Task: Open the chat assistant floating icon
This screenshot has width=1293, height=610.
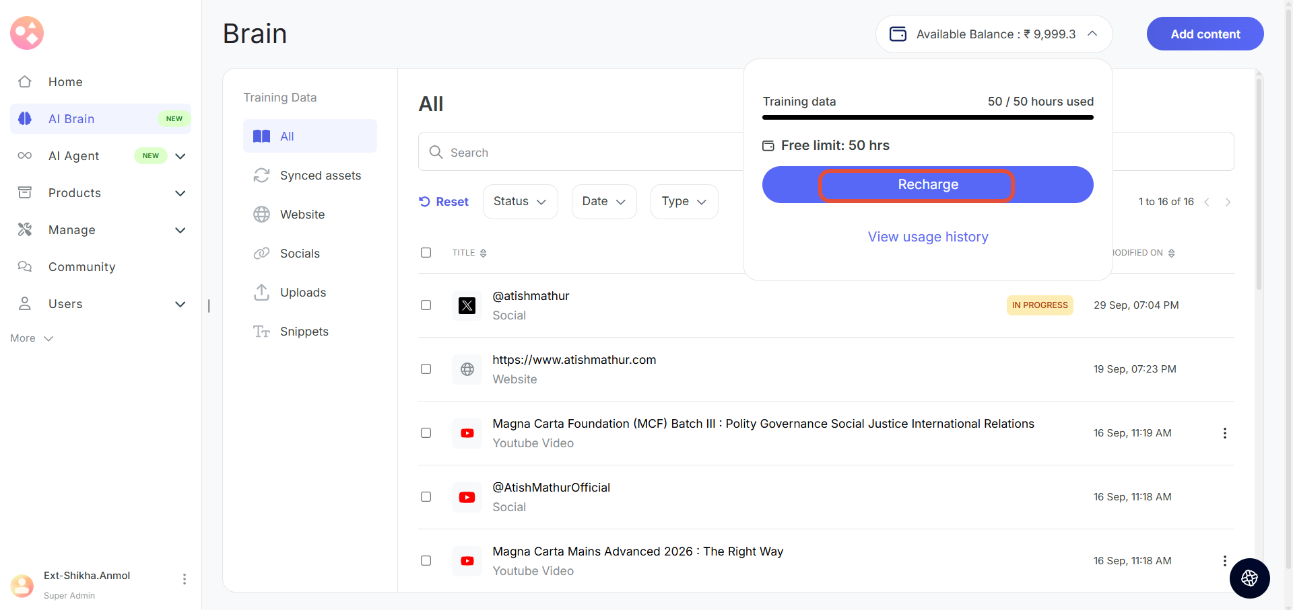Action: (x=1249, y=578)
